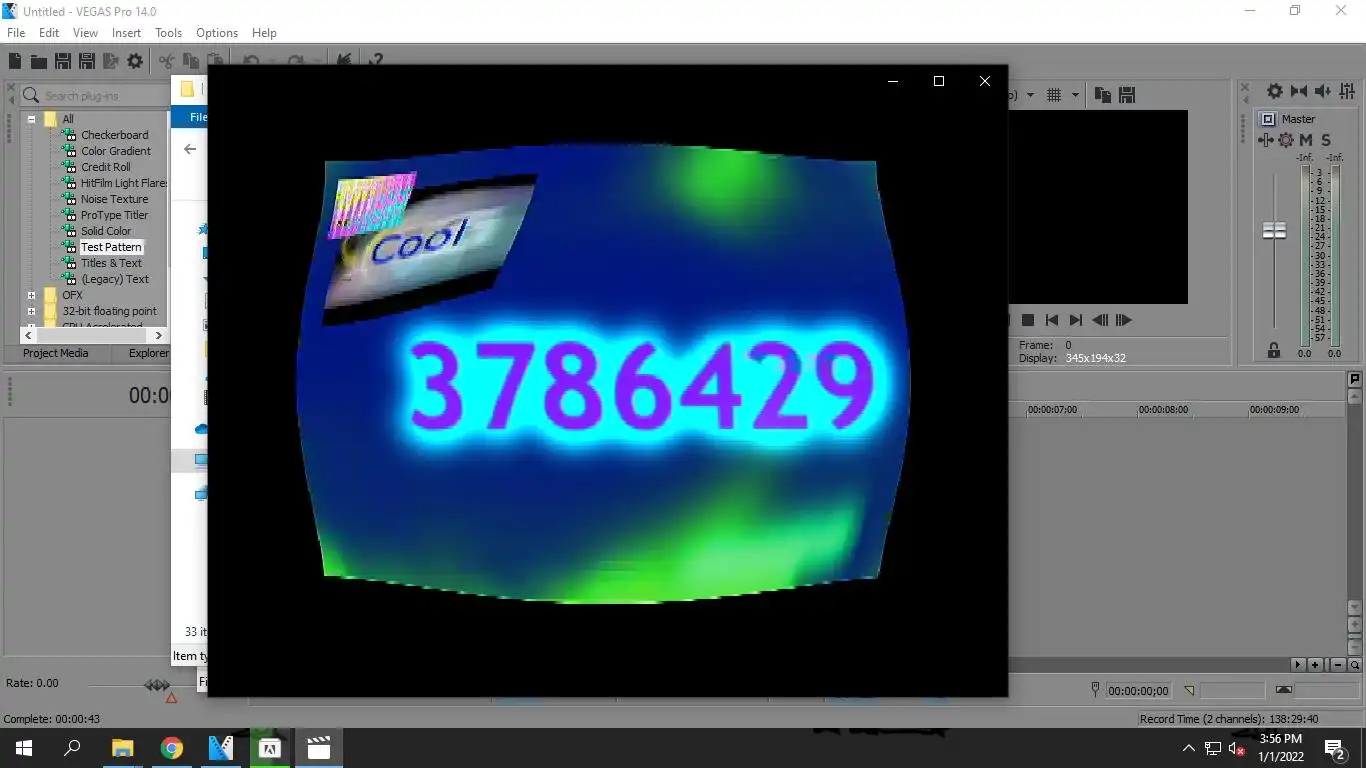The height and width of the screenshot is (768, 1366).
Task: Click the Downmix output icon in Master Bus
Action: (1299, 91)
